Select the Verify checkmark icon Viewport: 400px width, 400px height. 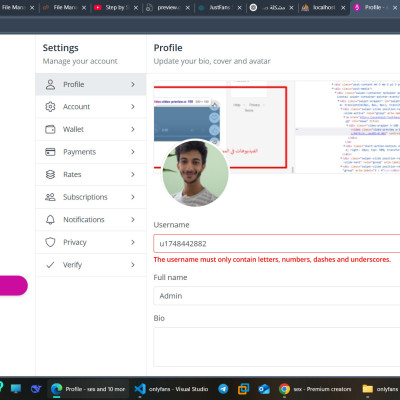[x=50, y=265]
